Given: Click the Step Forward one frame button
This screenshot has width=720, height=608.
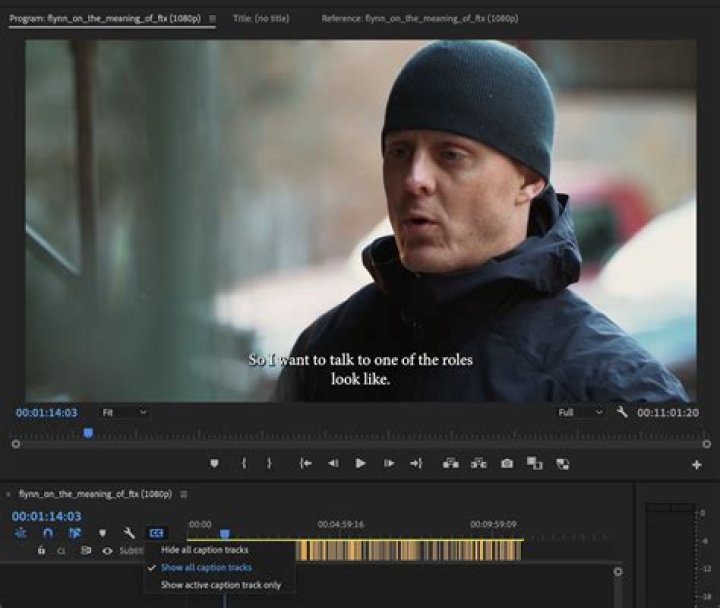Looking at the screenshot, I should [x=388, y=463].
